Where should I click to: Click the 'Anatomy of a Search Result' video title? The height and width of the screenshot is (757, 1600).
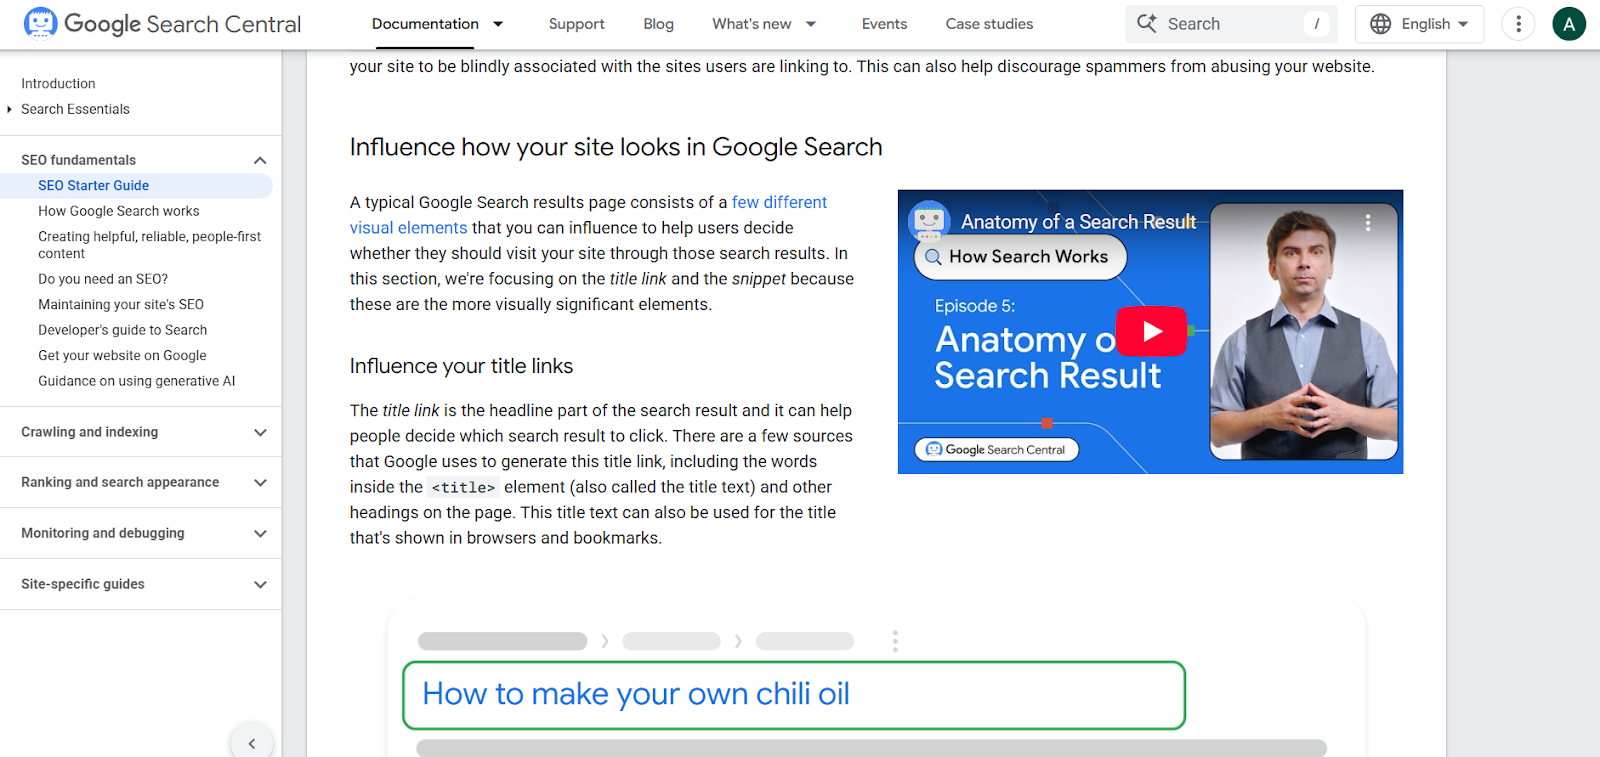tap(1078, 222)
